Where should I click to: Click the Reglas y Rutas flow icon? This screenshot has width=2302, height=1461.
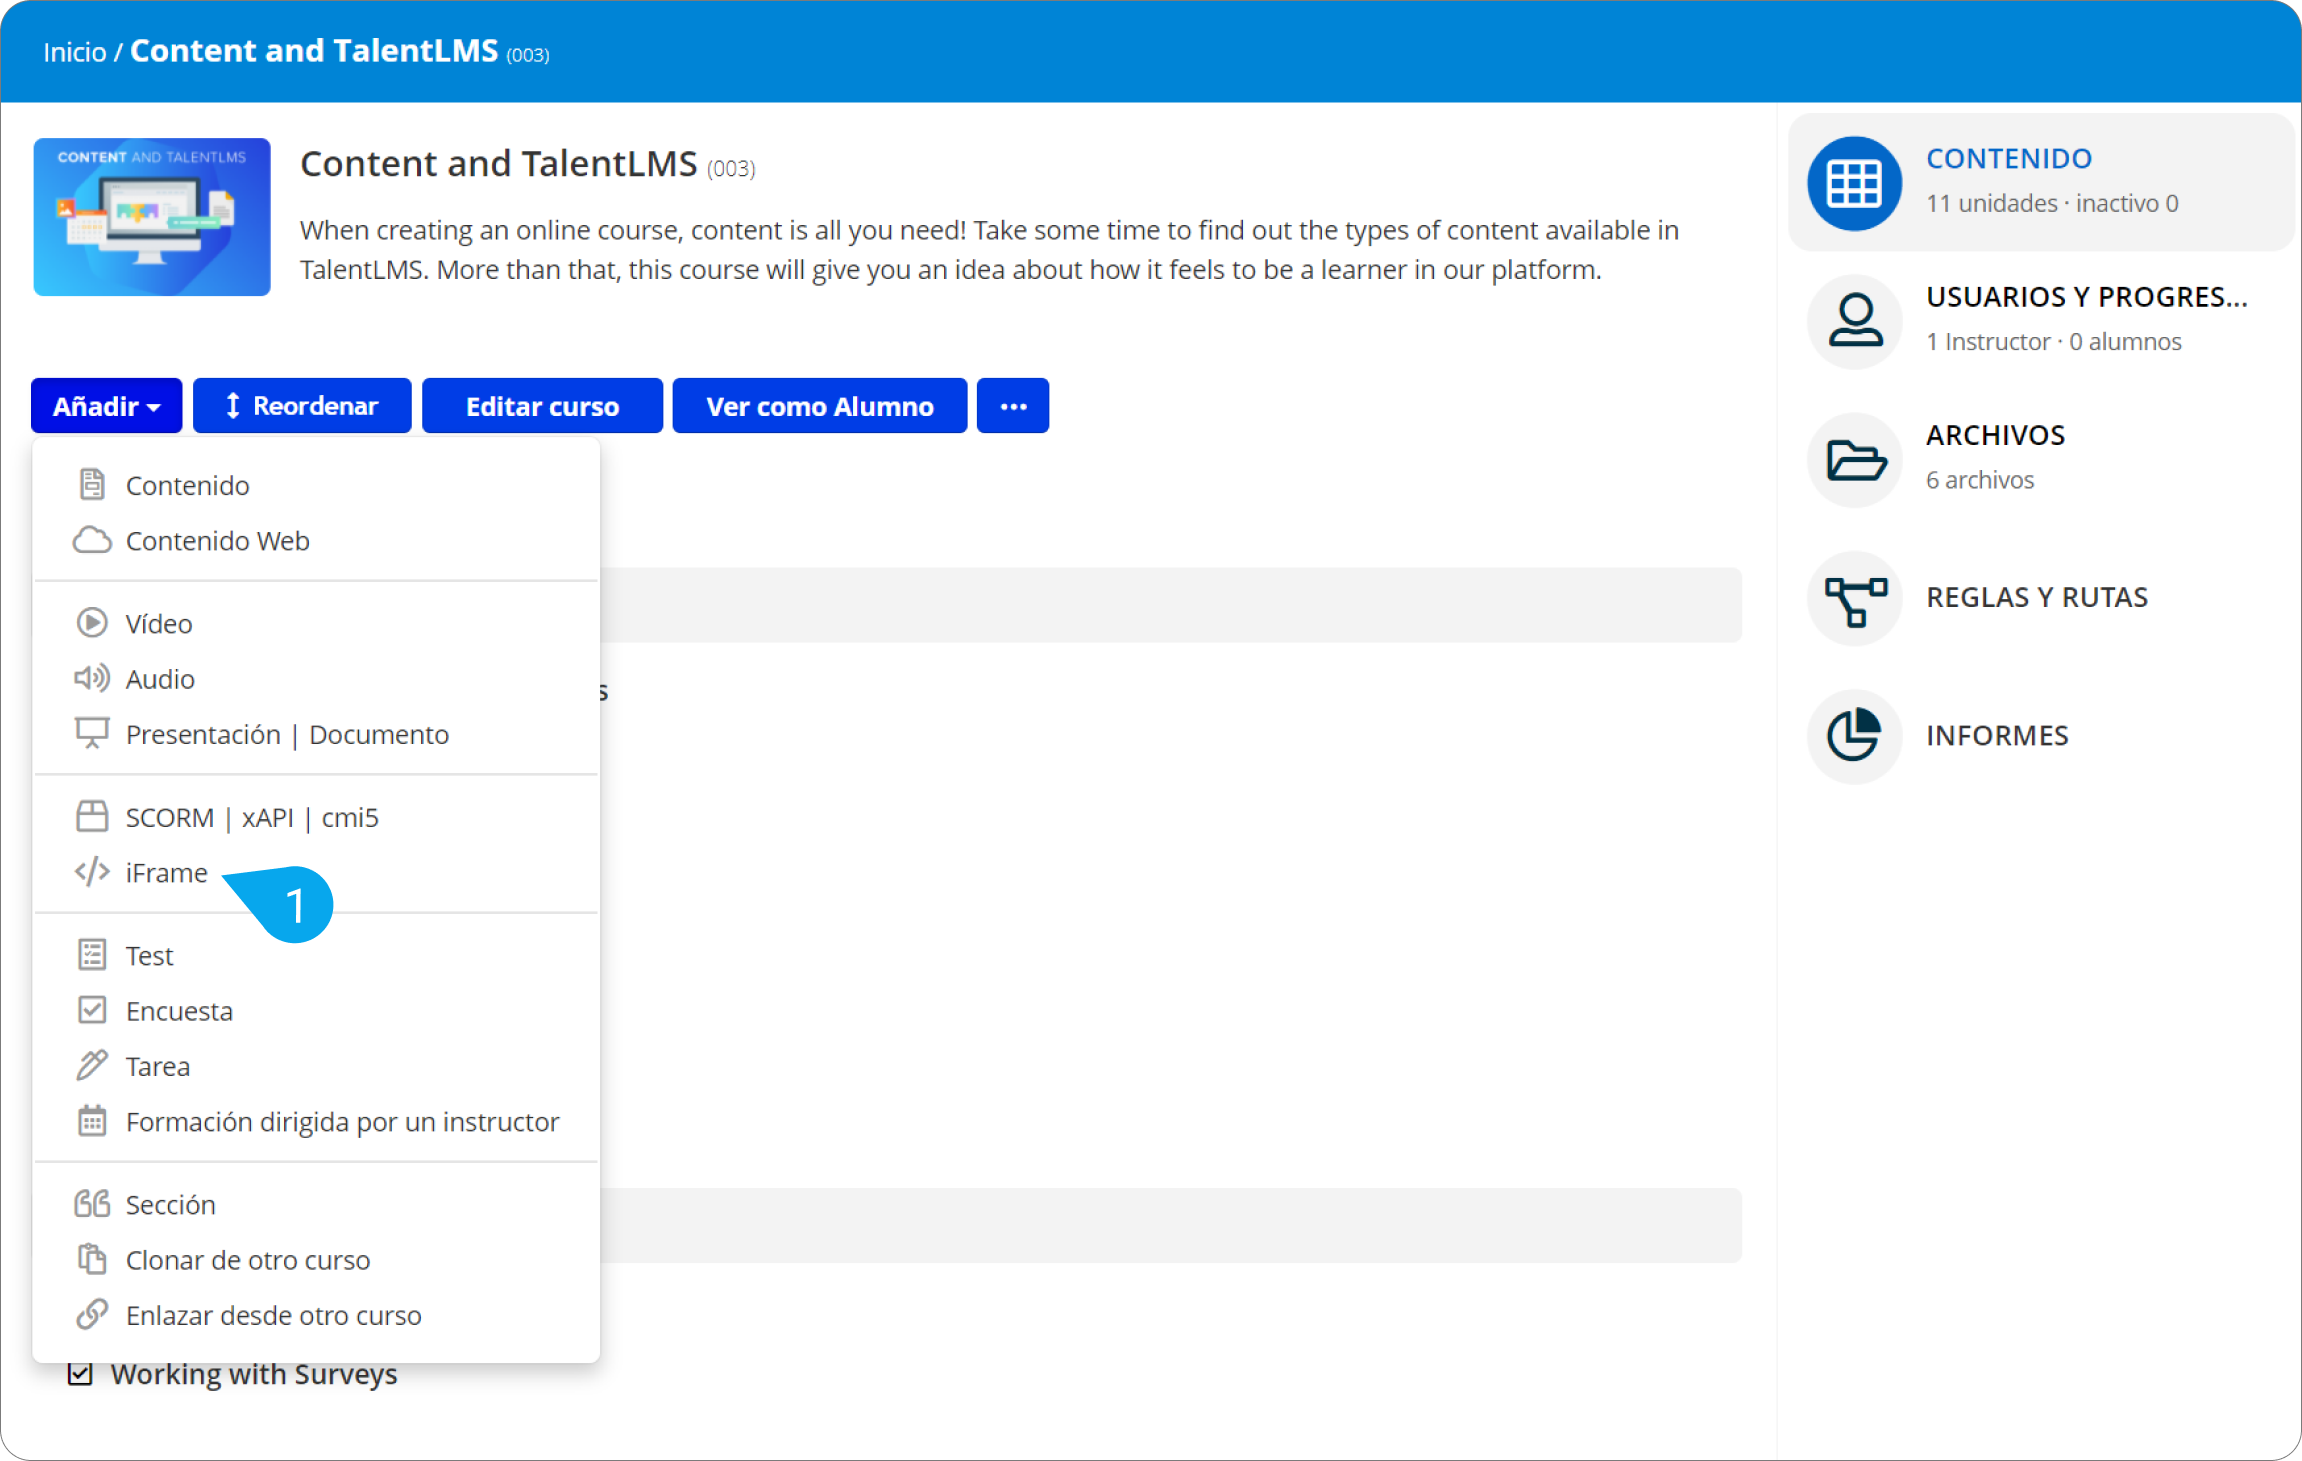[x=1854, y=598]
